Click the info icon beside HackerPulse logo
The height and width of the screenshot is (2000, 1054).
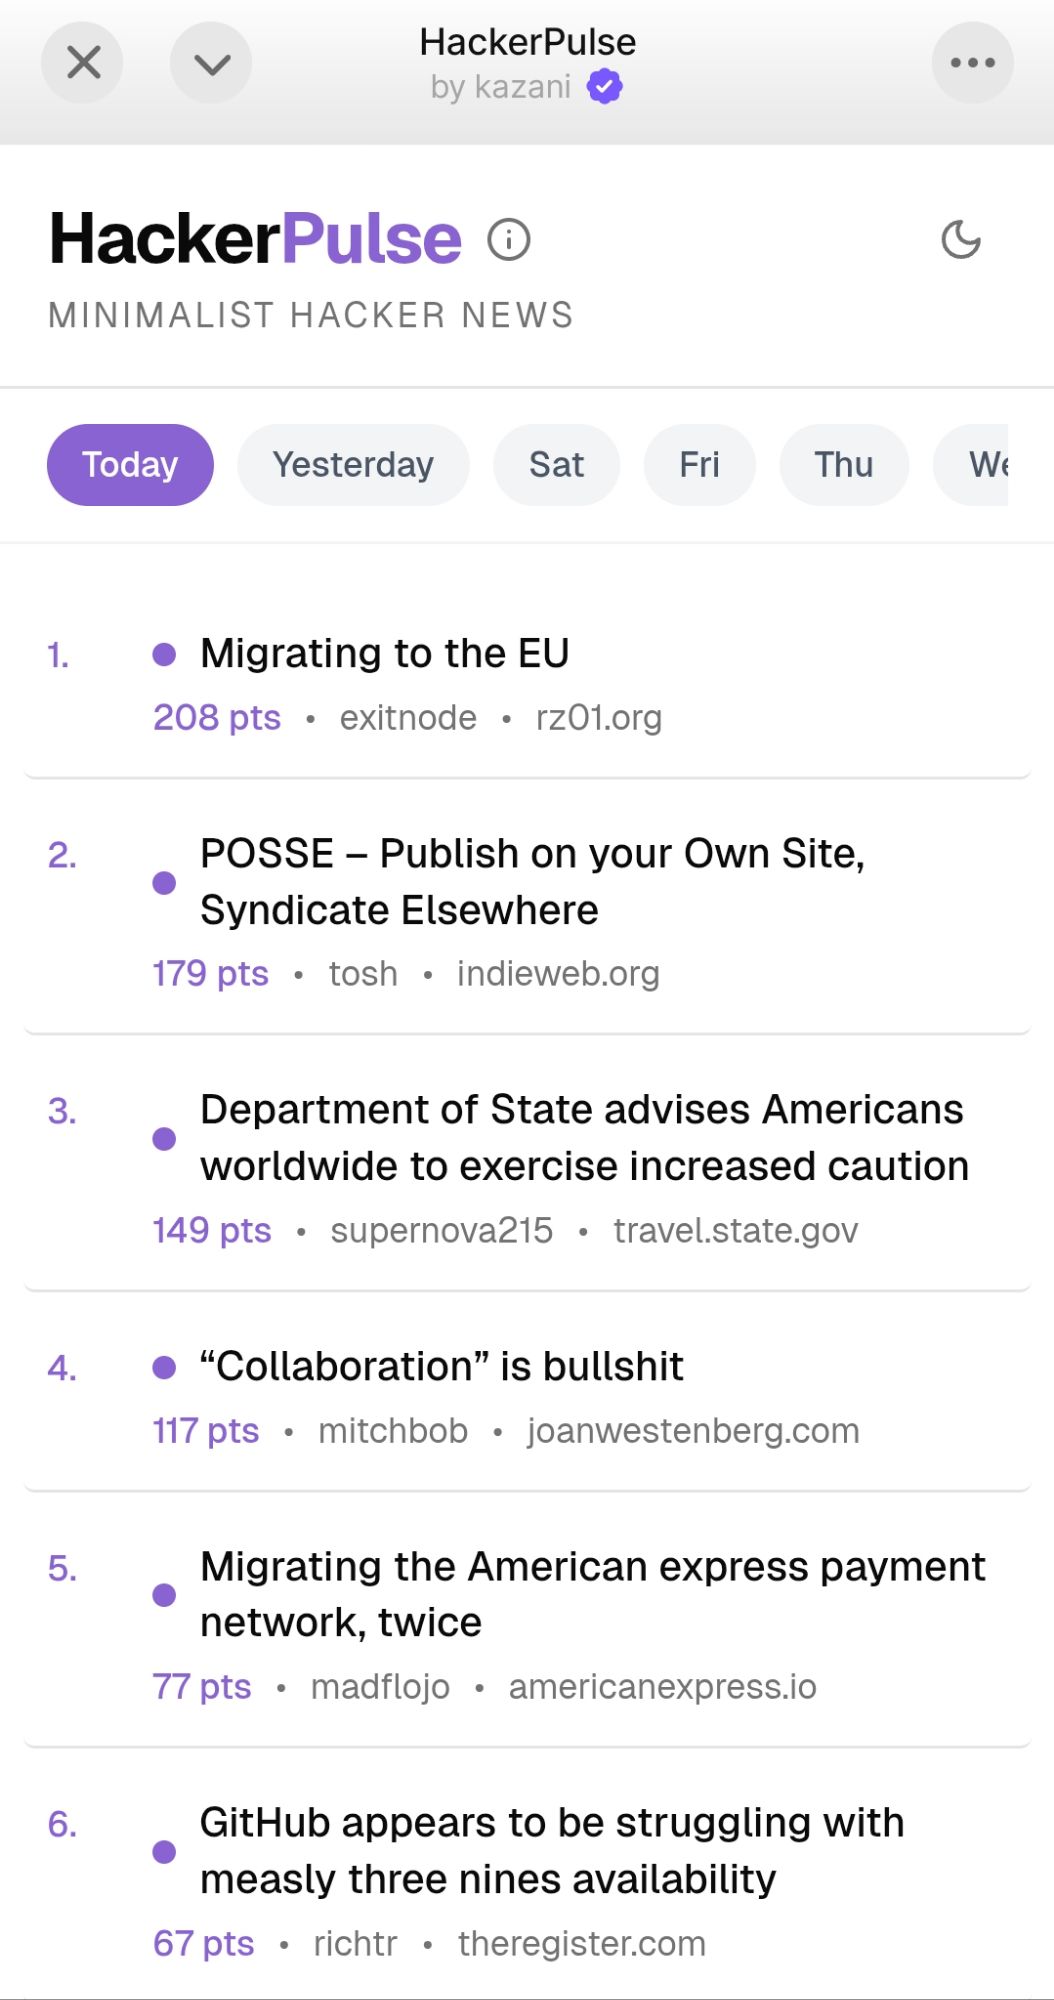509,240
